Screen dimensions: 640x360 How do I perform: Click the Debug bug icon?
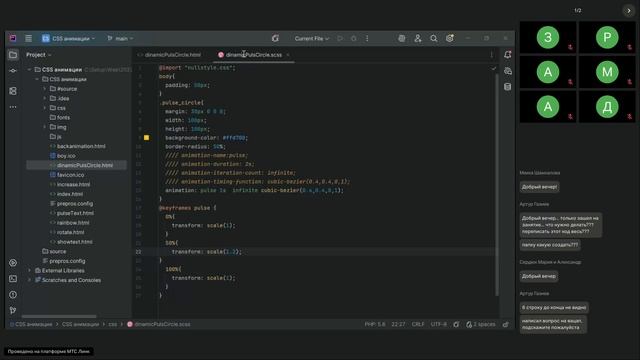tap(353, 38)
